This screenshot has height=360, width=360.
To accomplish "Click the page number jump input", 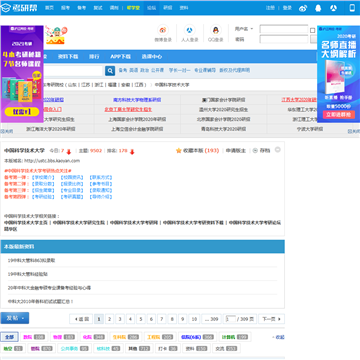I will click(x=230, y=319).
